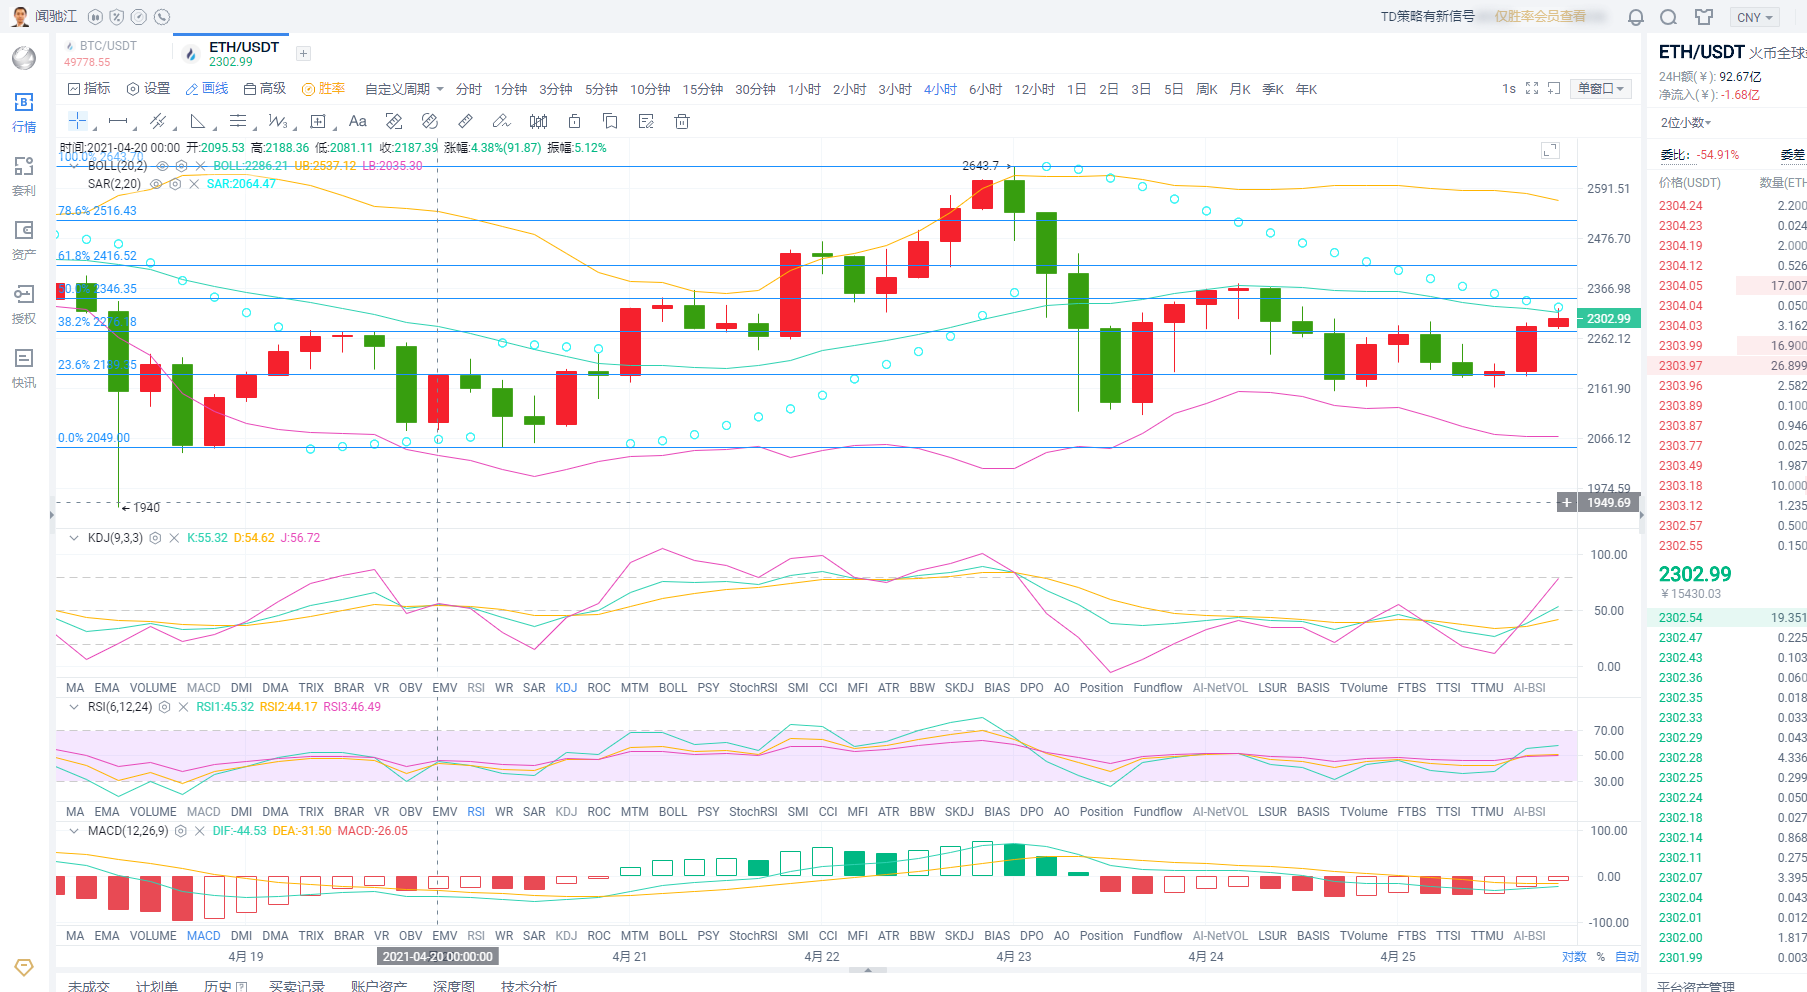
Task: Open the 未成交 open orders tab
Action: coord(89,985)
